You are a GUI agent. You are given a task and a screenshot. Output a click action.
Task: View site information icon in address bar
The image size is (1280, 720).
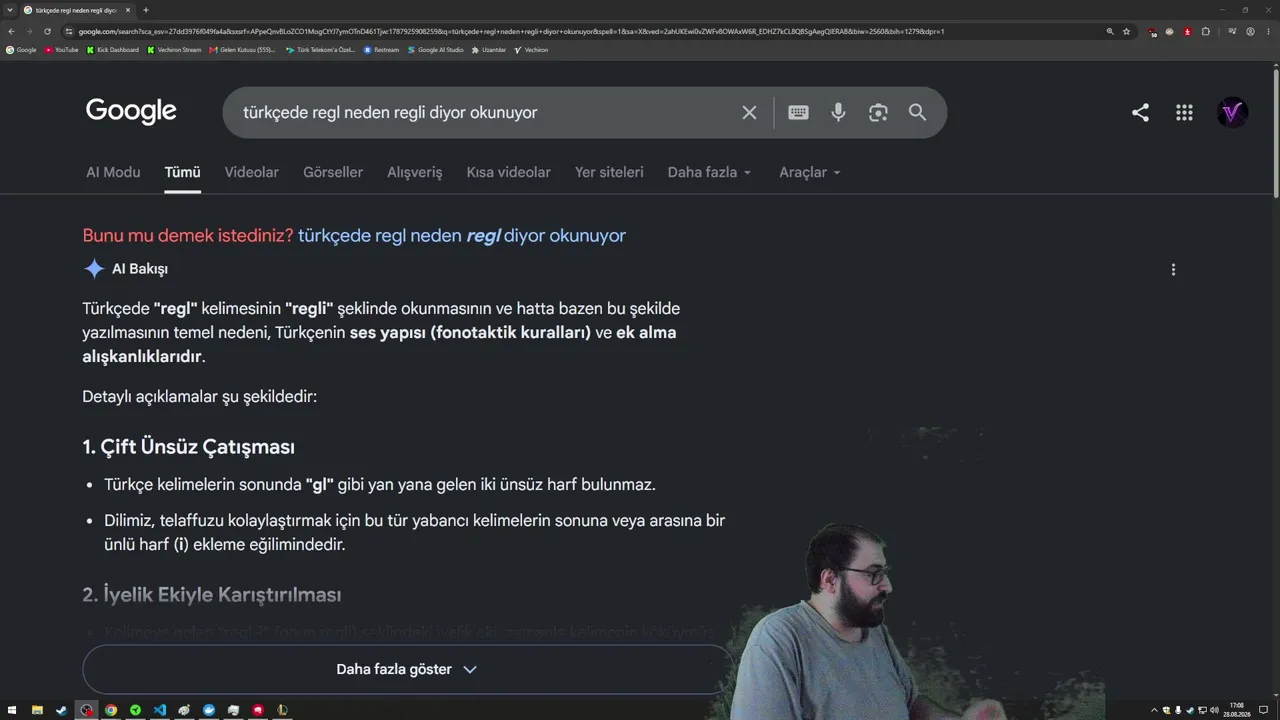click(x=68, y=31)
